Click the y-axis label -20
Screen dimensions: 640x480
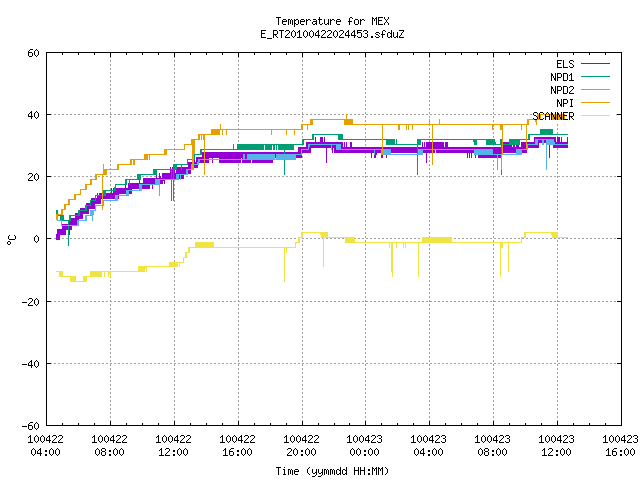pyautogui.click(x=31, y=302)
